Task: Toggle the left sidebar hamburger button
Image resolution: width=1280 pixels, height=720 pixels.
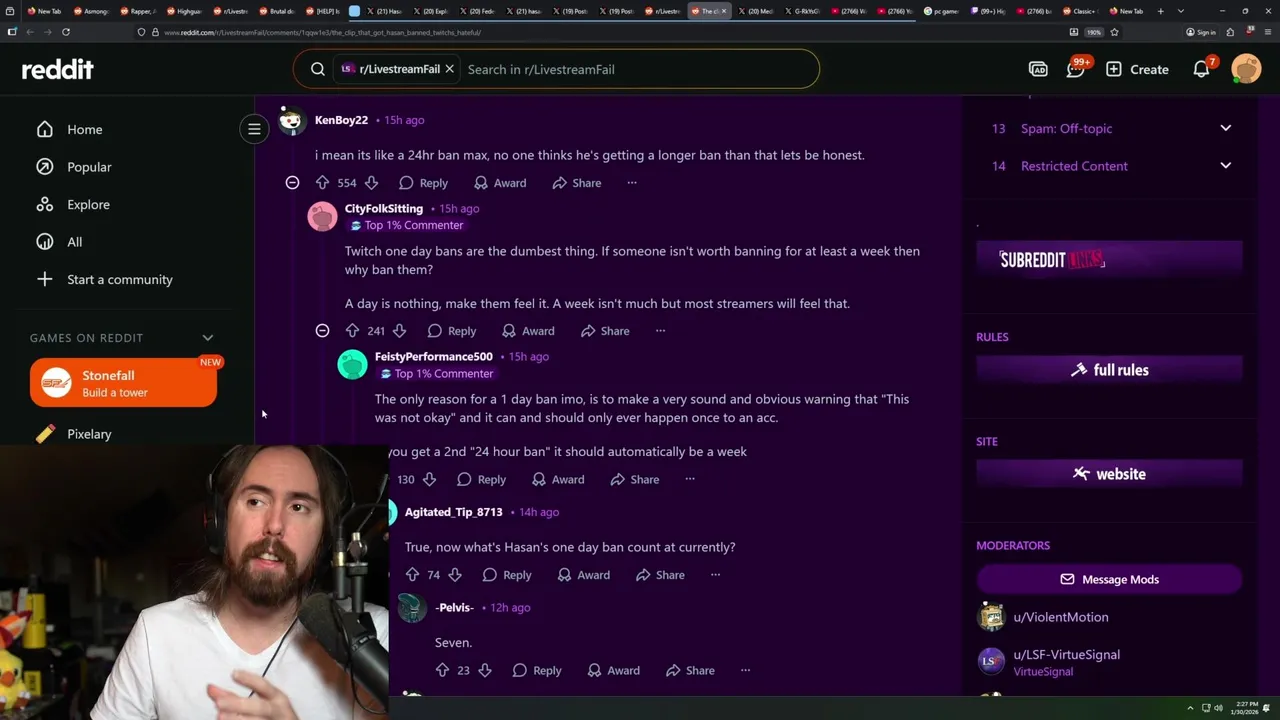Action: (254, 129)
